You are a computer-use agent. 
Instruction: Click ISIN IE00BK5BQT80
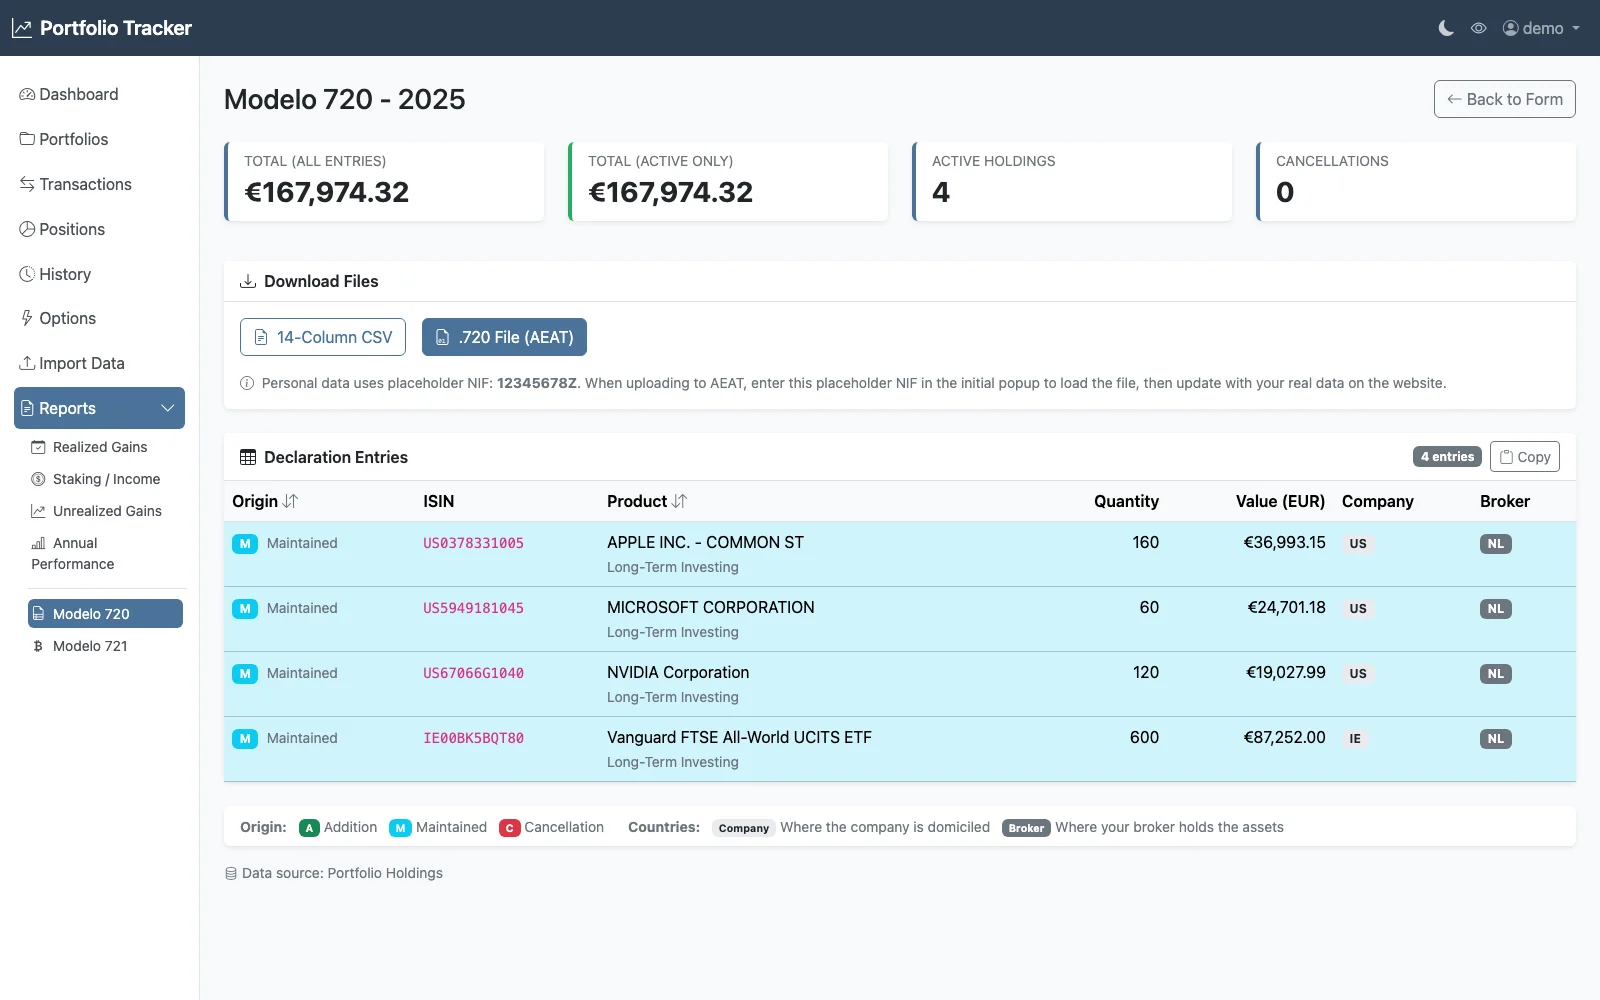click(473, 738)
